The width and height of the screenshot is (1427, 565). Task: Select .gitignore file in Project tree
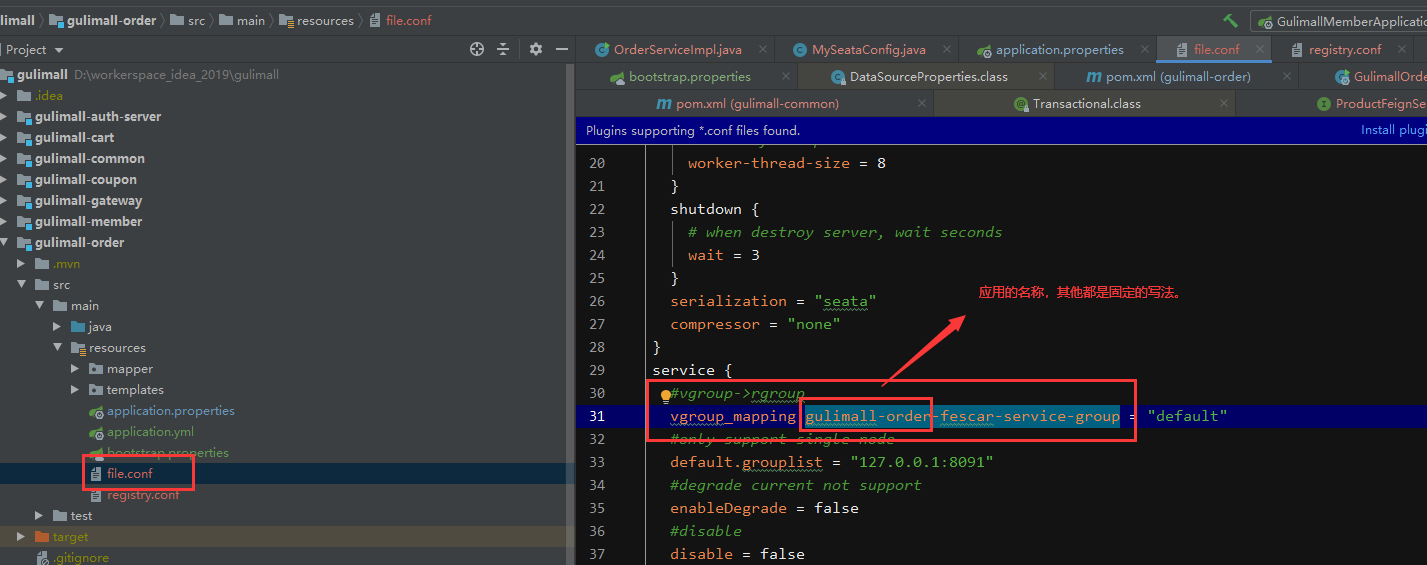(81, 558)
